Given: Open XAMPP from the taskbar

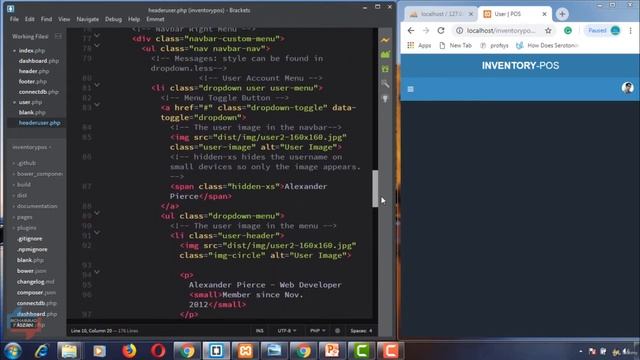Looking at the screenshot, I should click(x=245, y=351).
